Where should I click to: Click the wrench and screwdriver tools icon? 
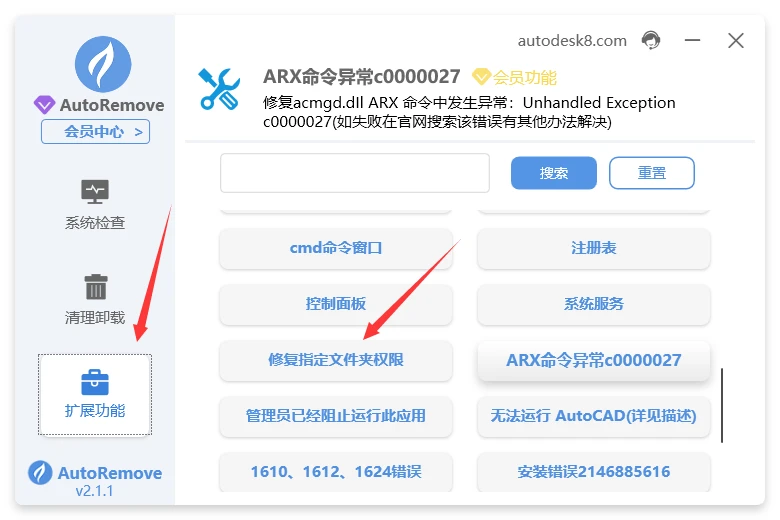click(x=219, y=89)
